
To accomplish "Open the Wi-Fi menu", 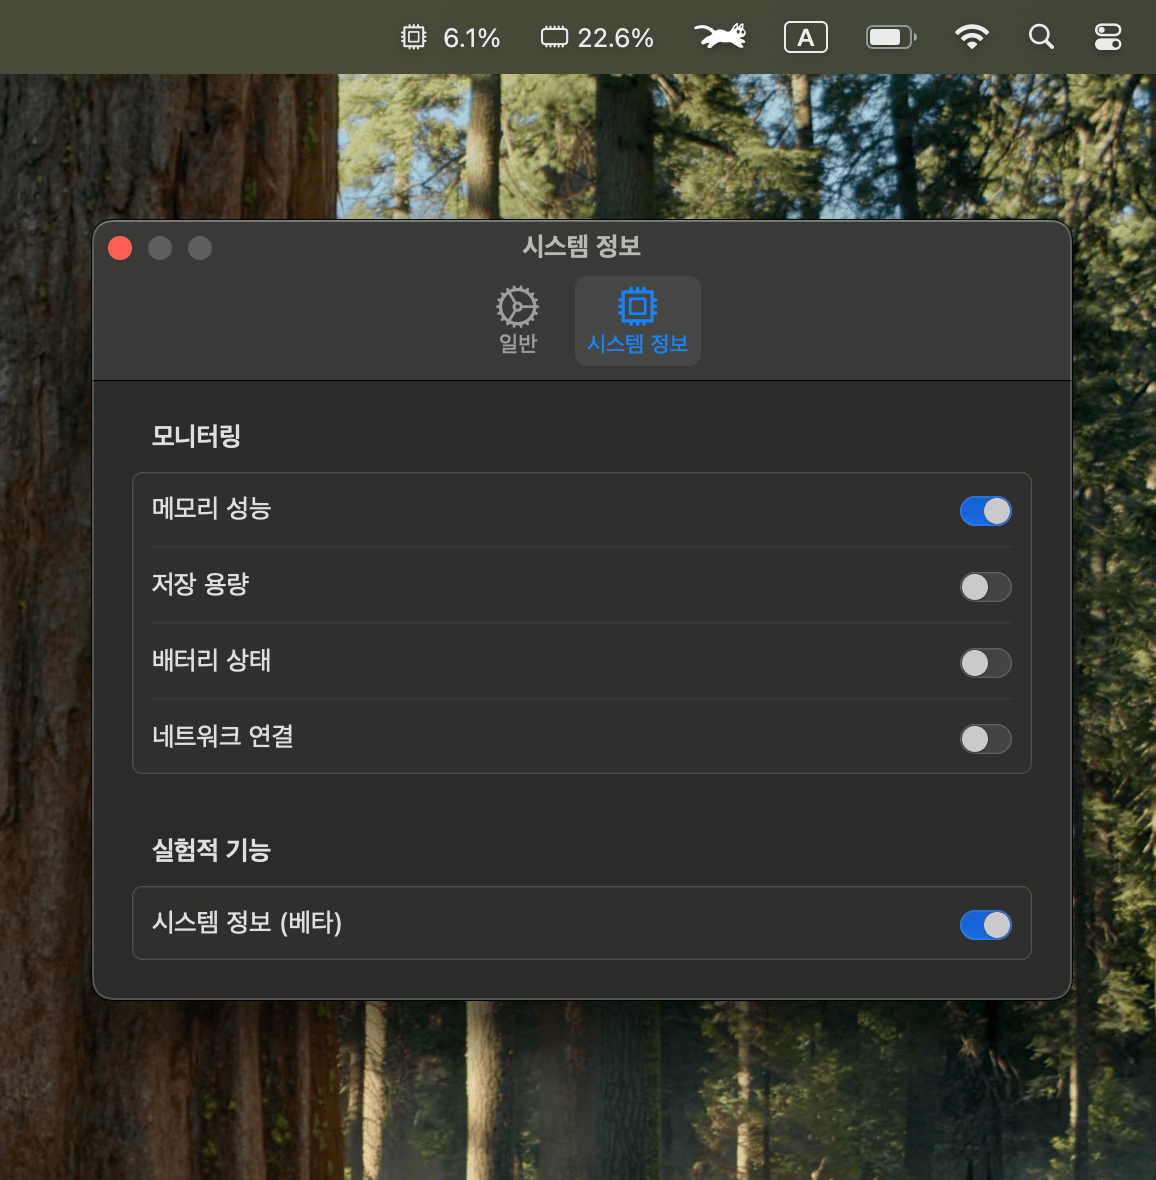I will (x=971, y=38).
